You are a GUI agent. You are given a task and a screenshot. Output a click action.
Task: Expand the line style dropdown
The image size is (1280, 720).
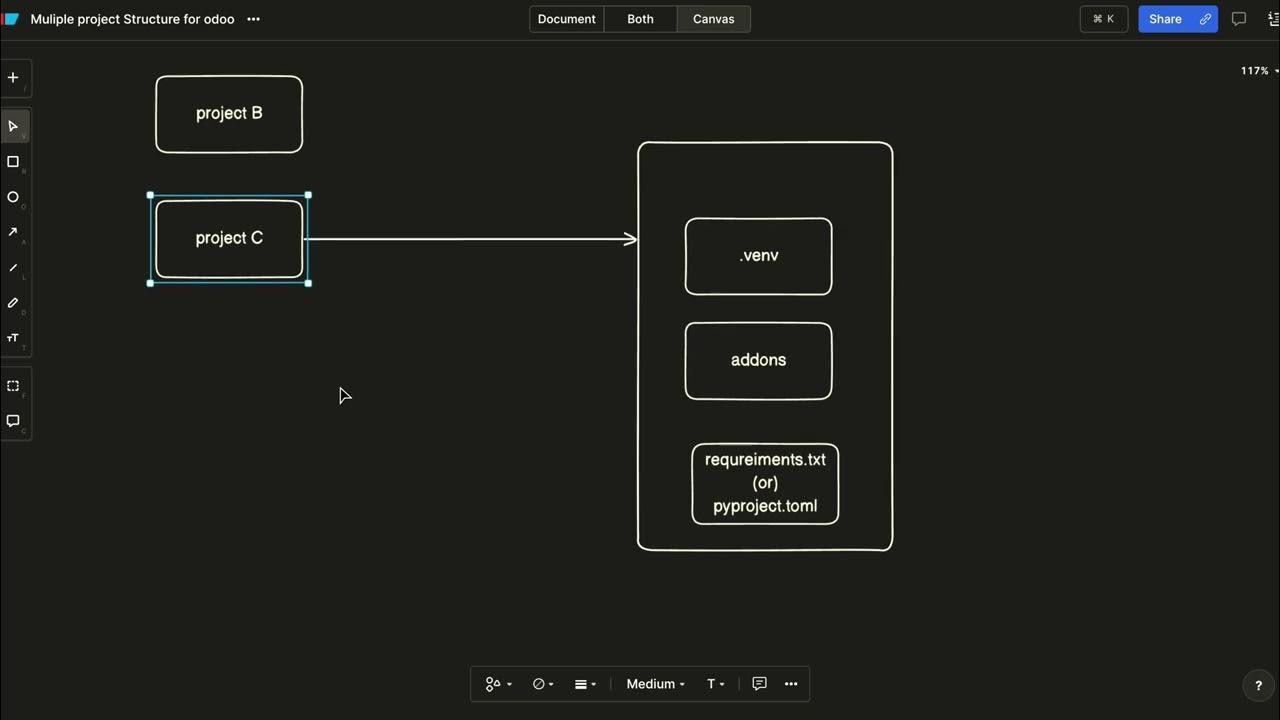click(x=585, y=684)
